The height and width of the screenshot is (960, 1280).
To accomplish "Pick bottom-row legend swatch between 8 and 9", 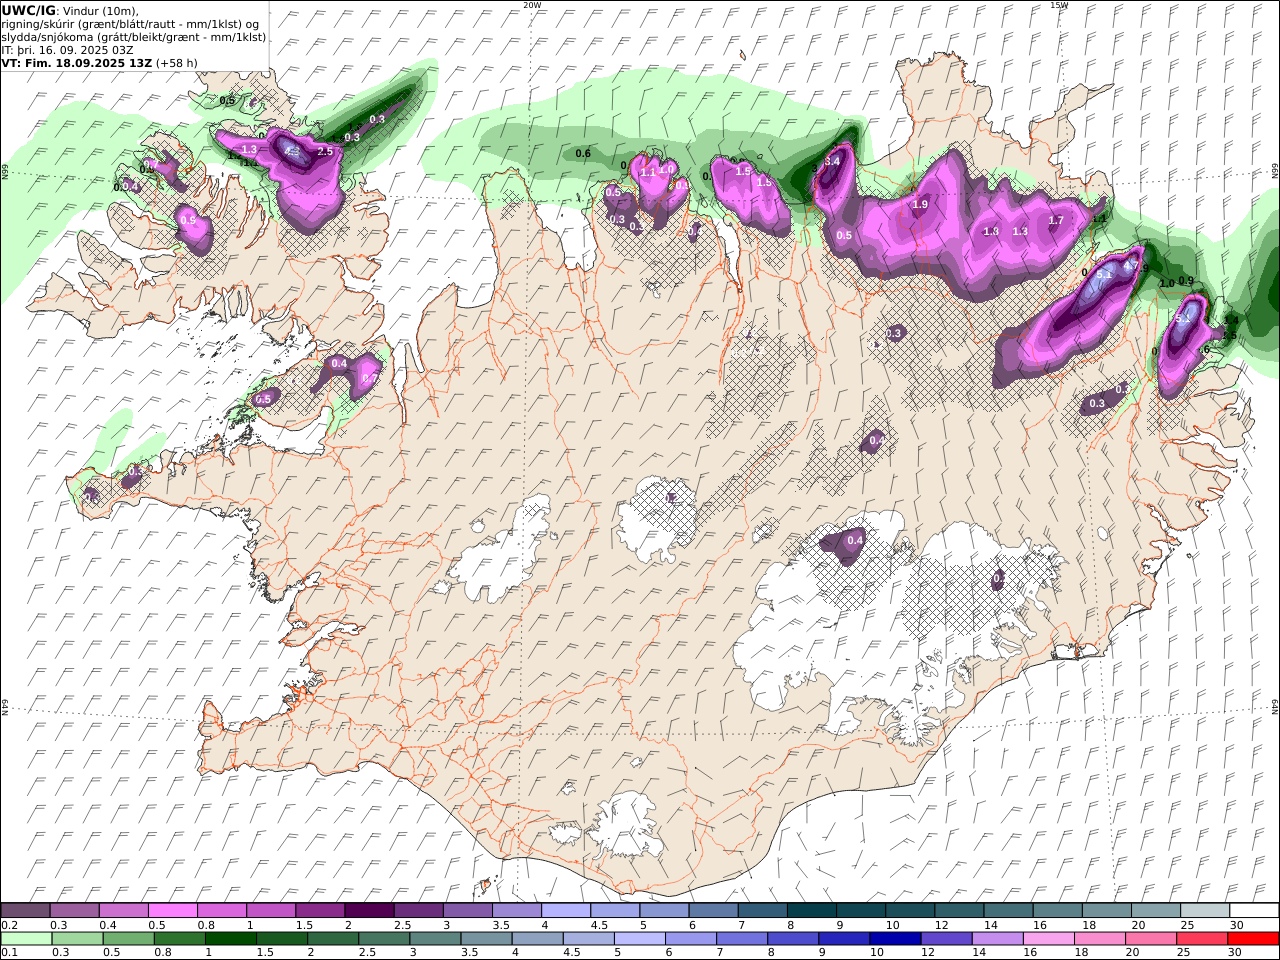I will (792, 939).
